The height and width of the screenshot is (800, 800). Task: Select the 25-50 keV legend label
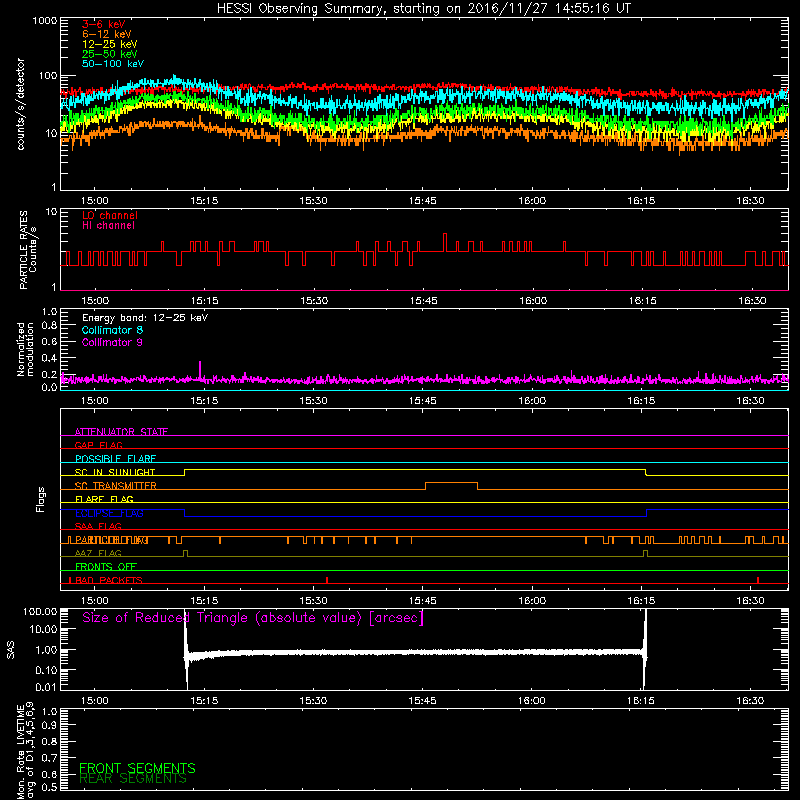pos(110,54)
